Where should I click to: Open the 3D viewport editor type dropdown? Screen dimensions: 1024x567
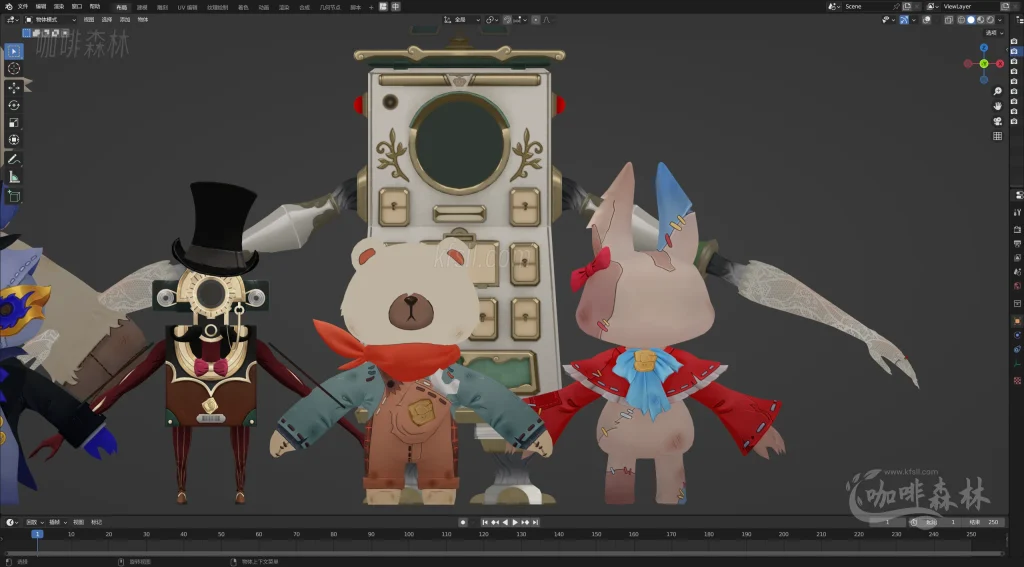tap(12, 20)
